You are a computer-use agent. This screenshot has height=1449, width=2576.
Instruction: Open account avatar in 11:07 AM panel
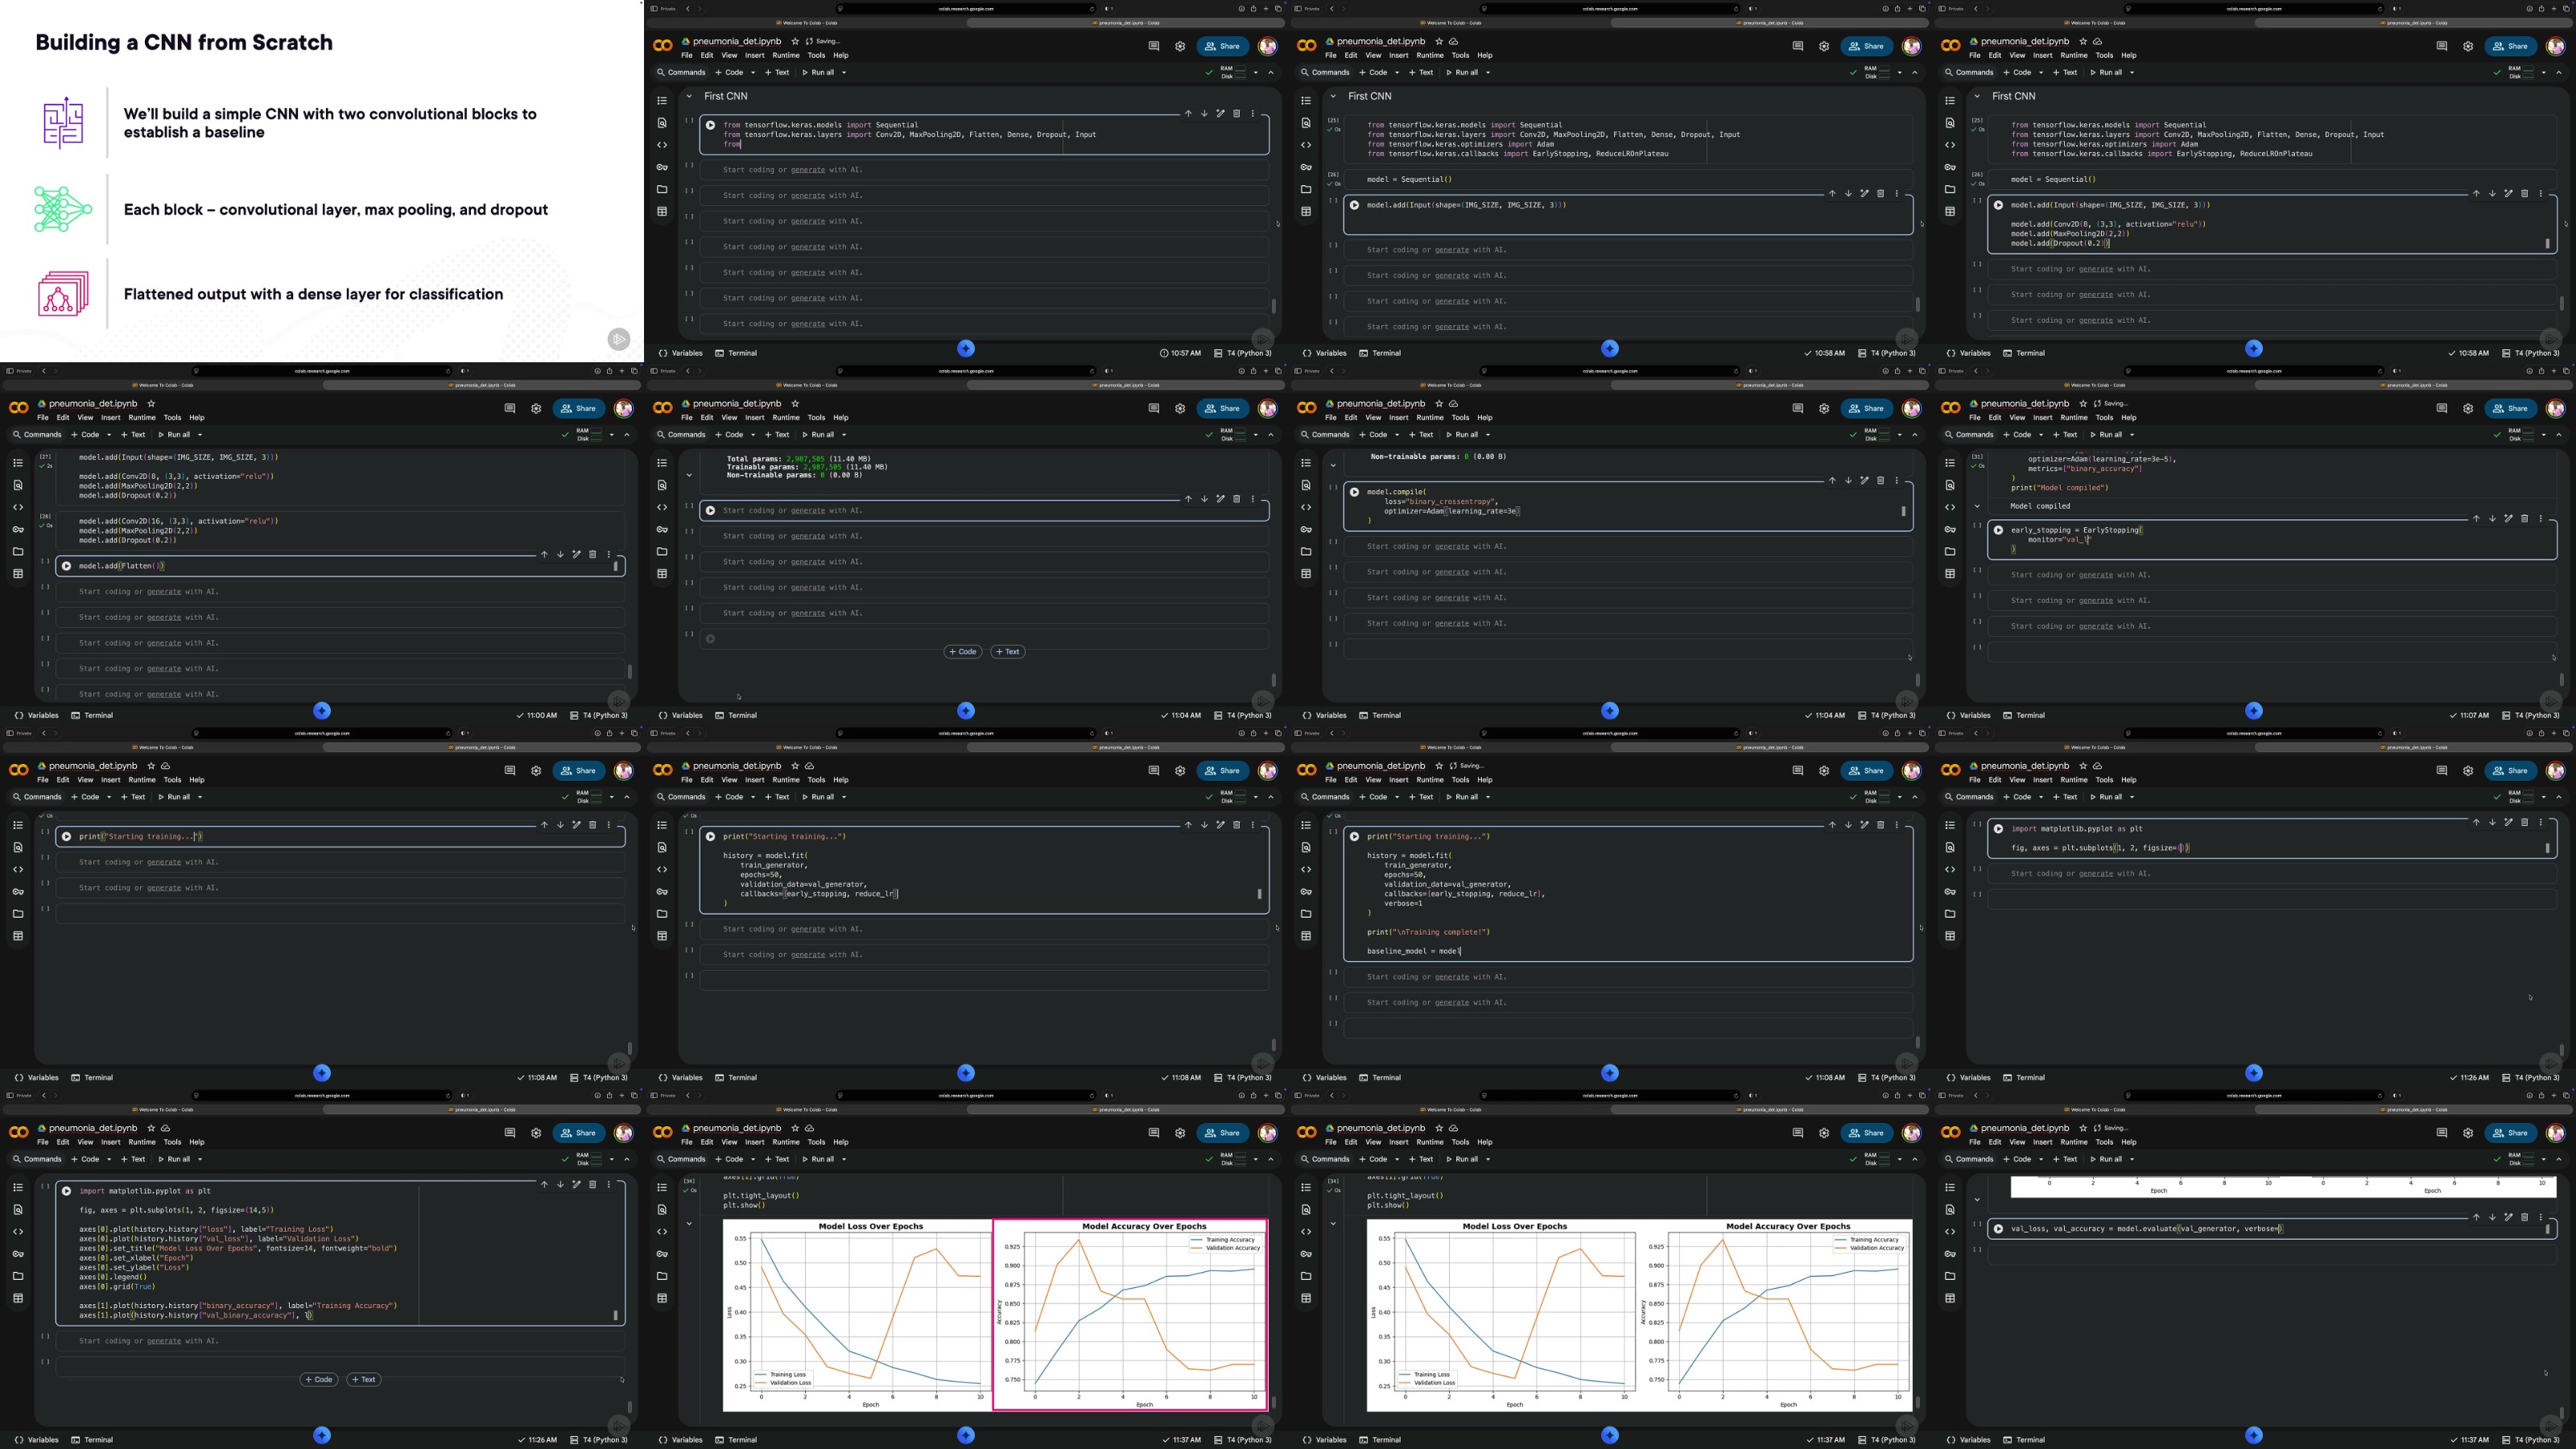click(2556, 408)
